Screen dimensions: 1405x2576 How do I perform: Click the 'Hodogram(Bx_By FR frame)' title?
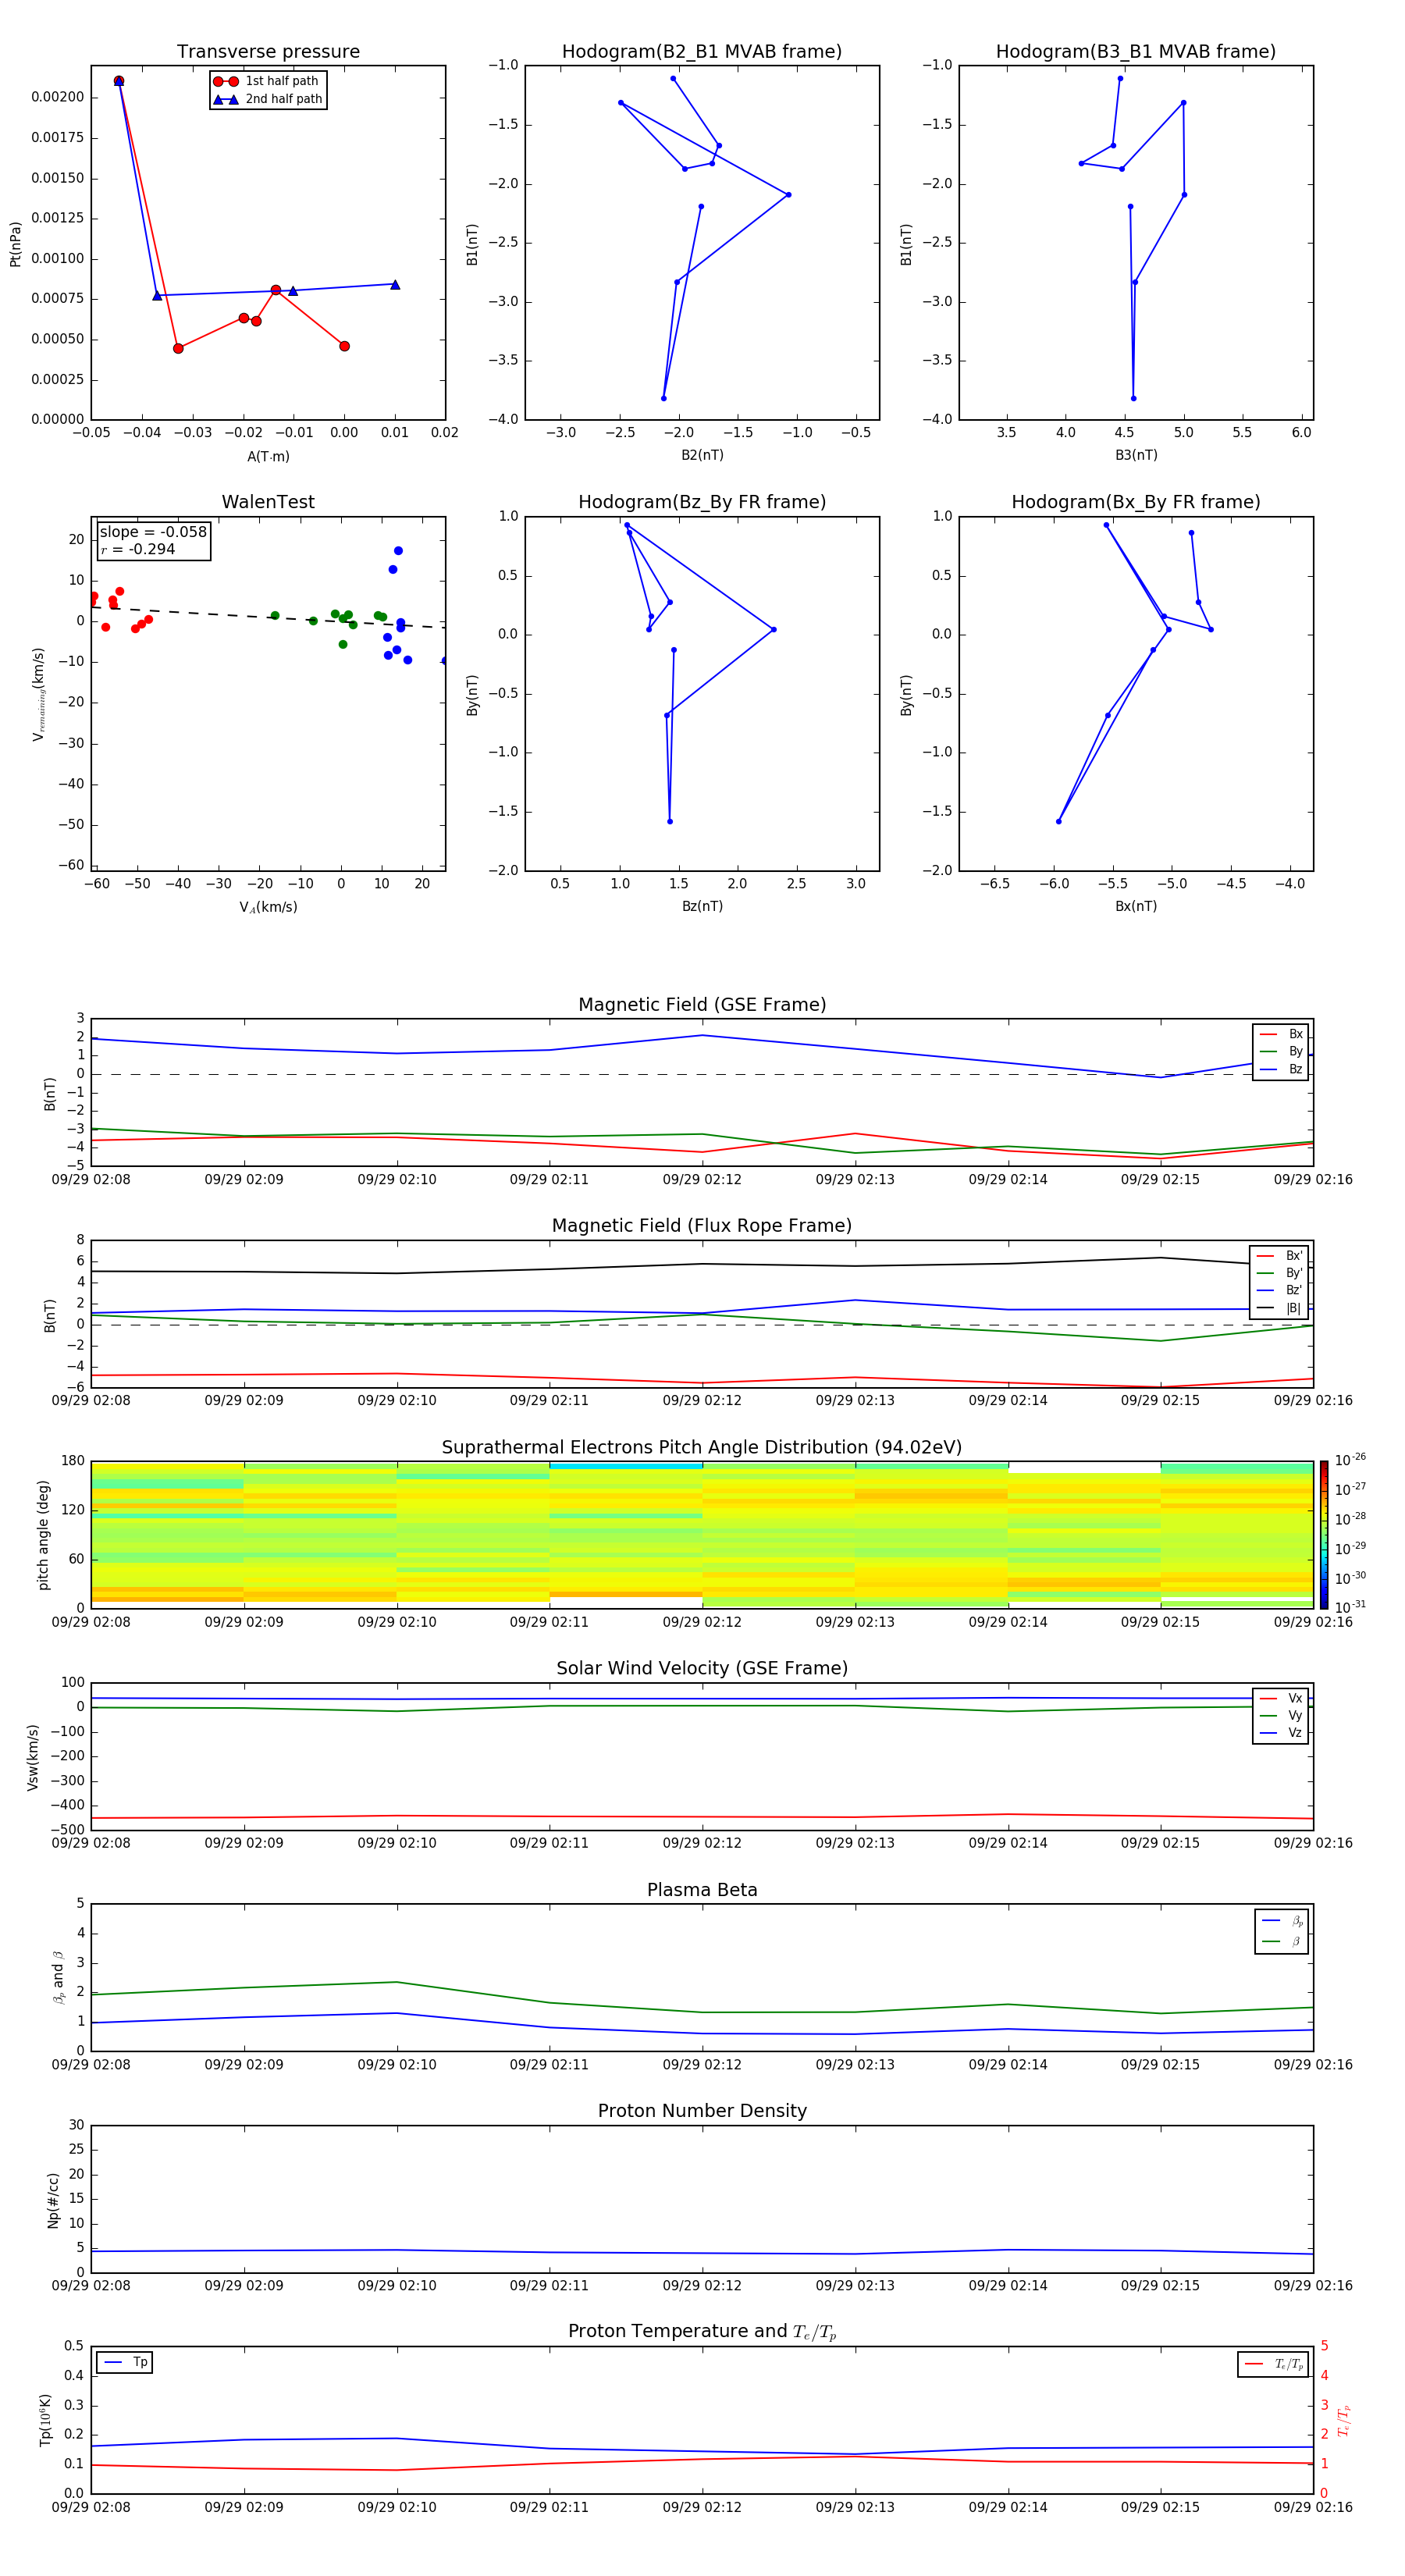point(1136,502)
